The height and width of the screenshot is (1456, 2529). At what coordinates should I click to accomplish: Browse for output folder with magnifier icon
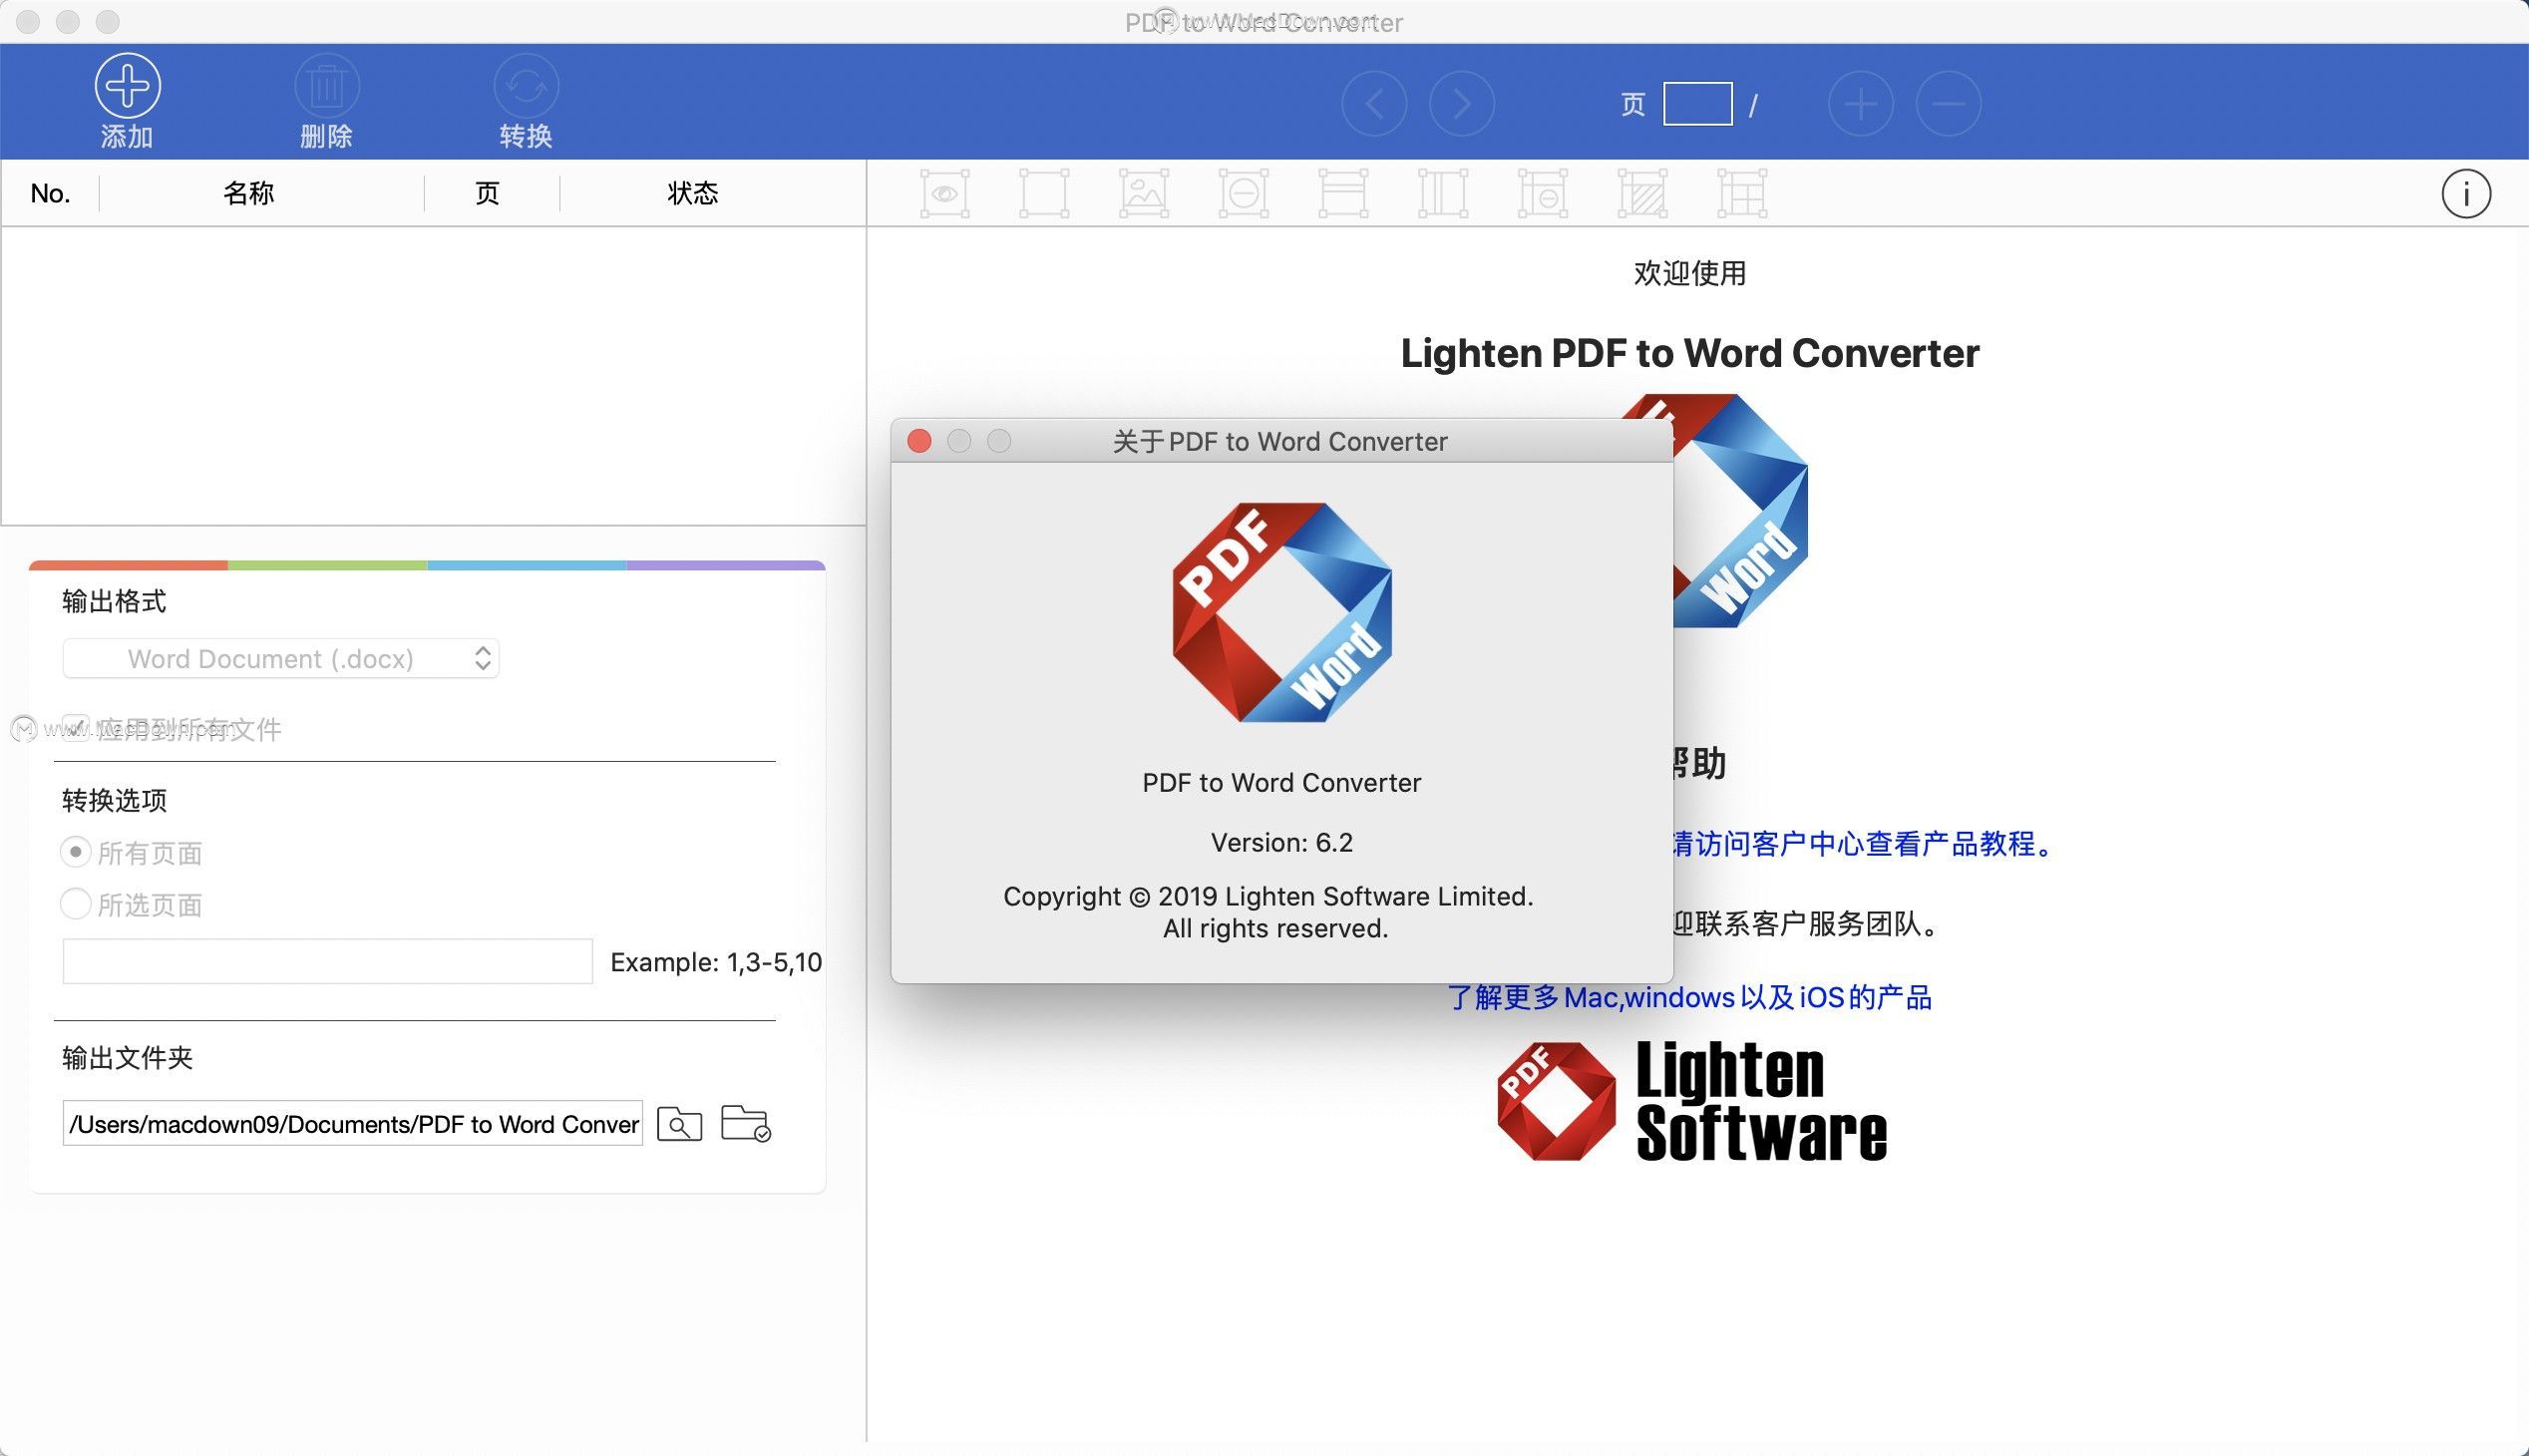679,1124
